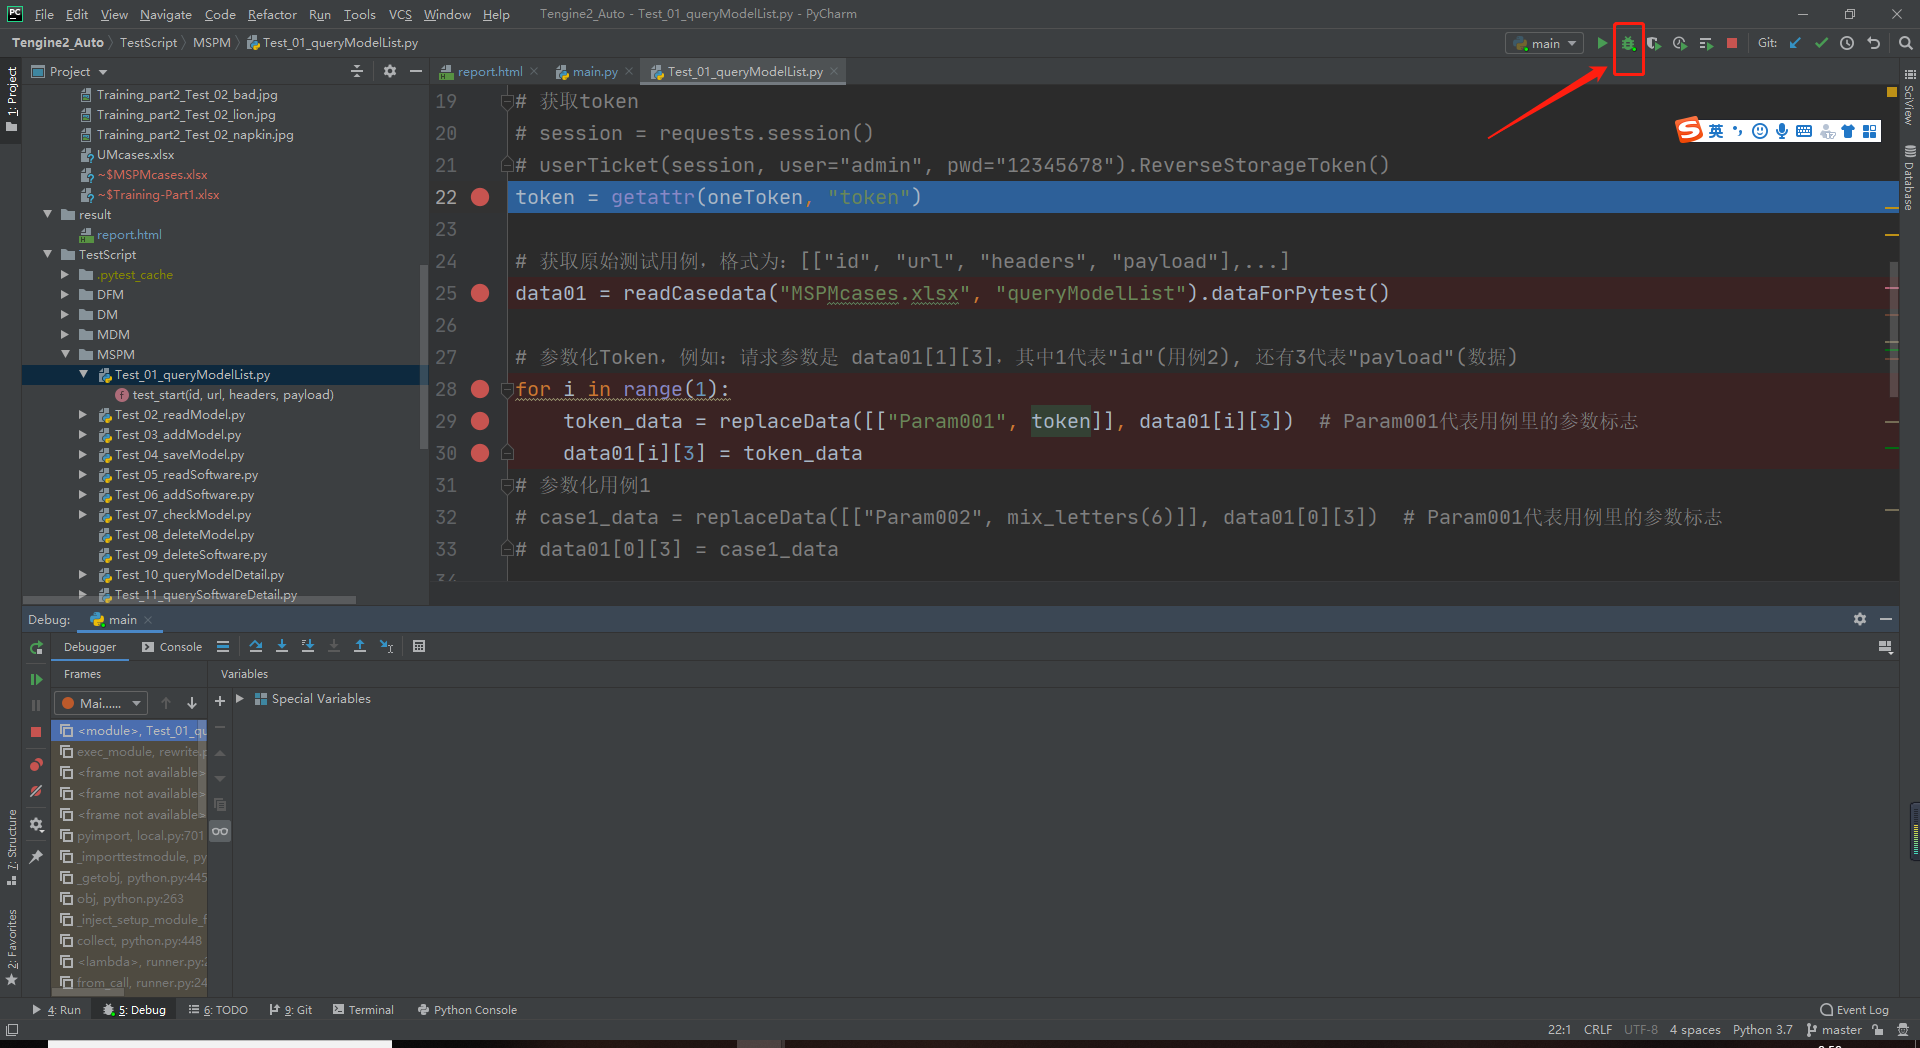The image size is (1920, 1048).
Task: Collapse all in Project panel toolbar
Action: [x=357, y=71]
